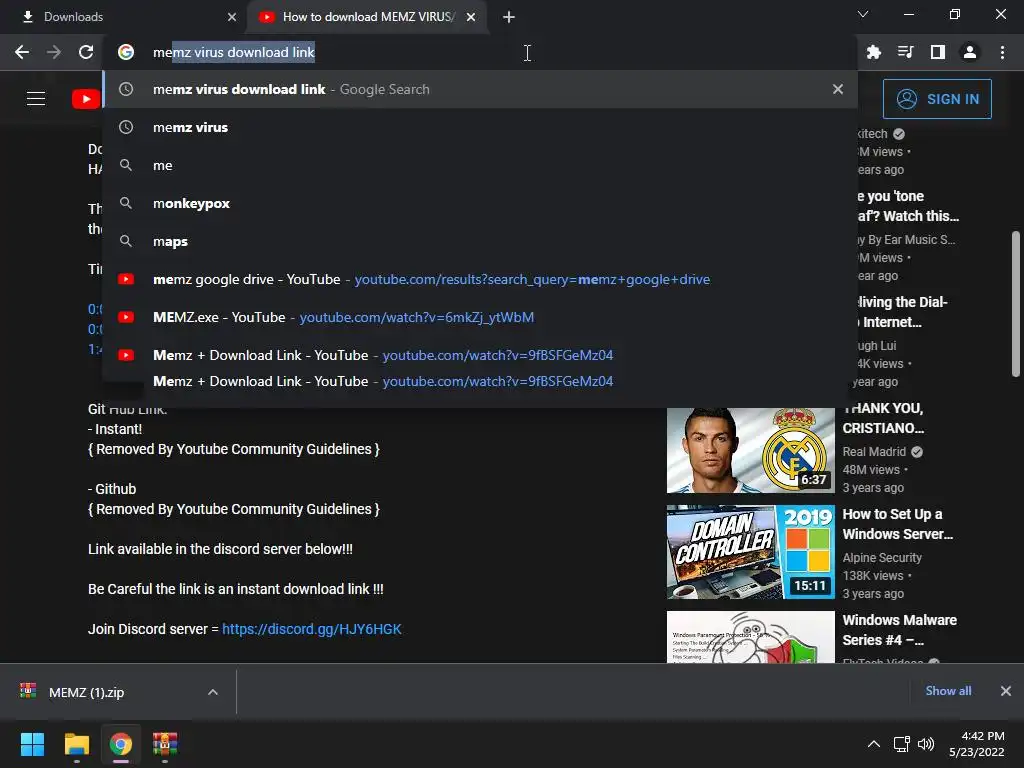Click the SIGN IN button
The height and width of the screenshot is (768, 1024).
pyautogui.click(x=937, y=99)
